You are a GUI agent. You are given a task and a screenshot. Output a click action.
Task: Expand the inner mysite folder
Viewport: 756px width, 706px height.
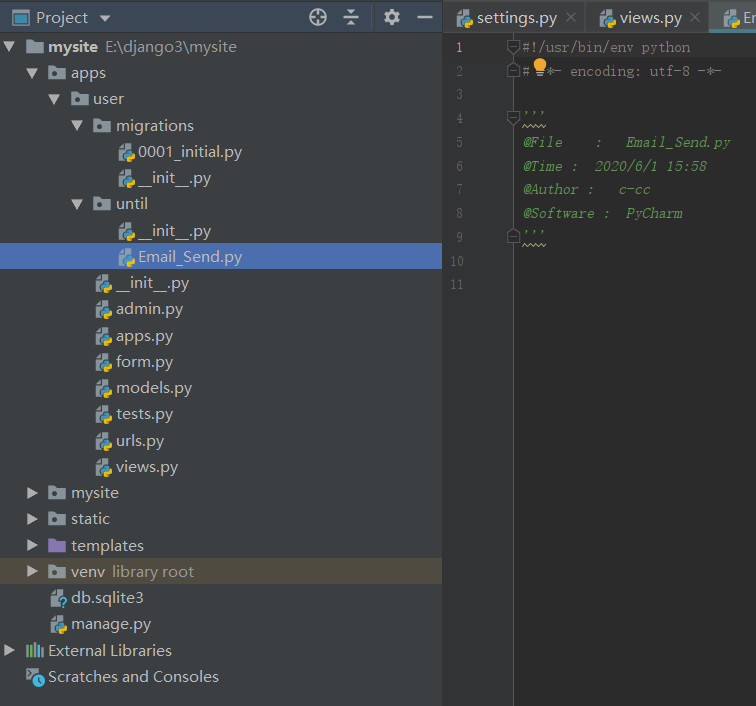click(32, 493)
